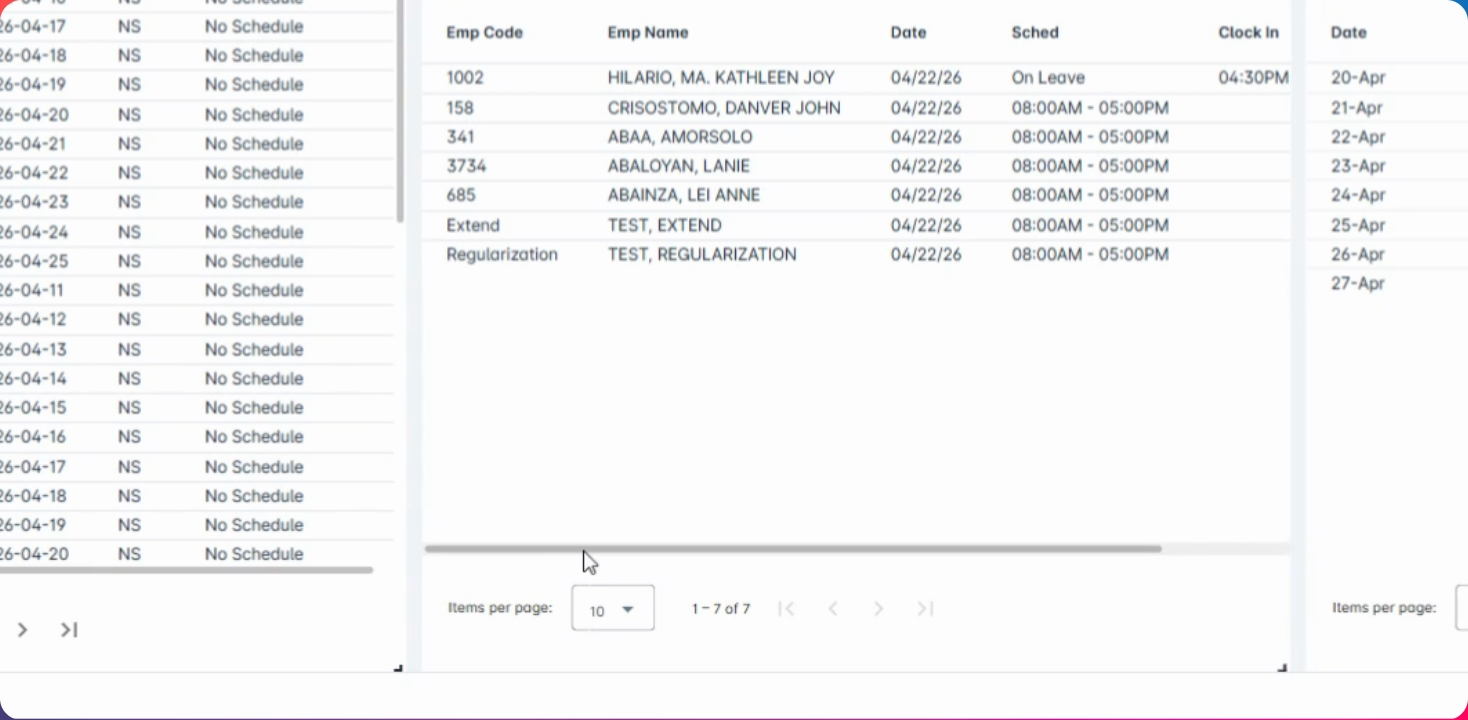Click the employee table horizontal scrollbar
The width and height of the screenshot is (1468, 720).
(793, 549)
